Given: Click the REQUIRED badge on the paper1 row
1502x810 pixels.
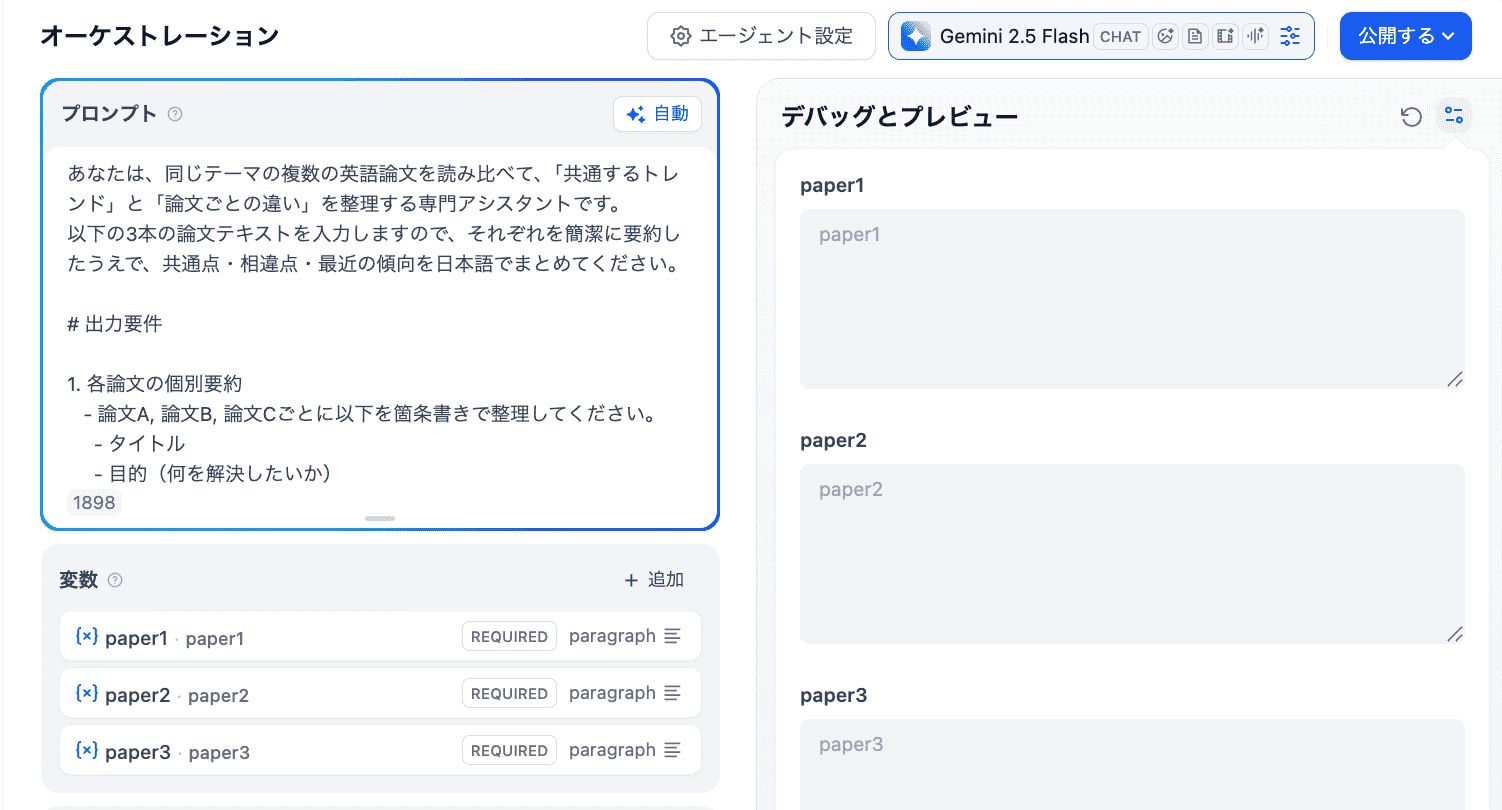Looking at the screenshot, I should click(509, 636).
